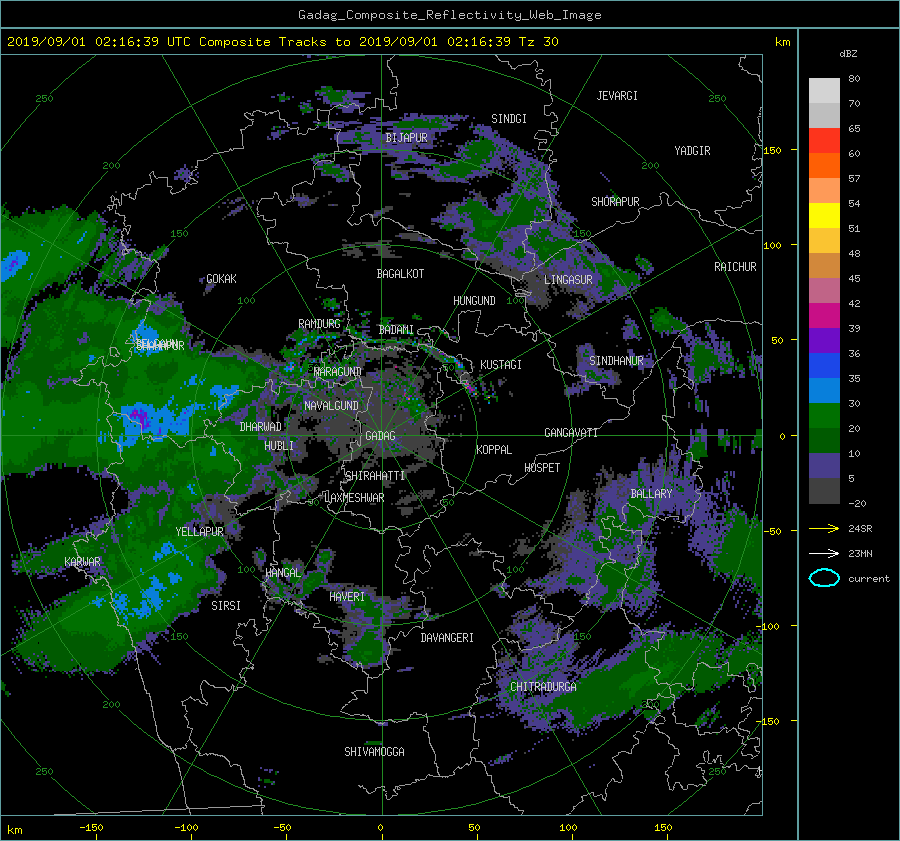Select the magenta 42–39 dBZ swatch

pos(824,316)
